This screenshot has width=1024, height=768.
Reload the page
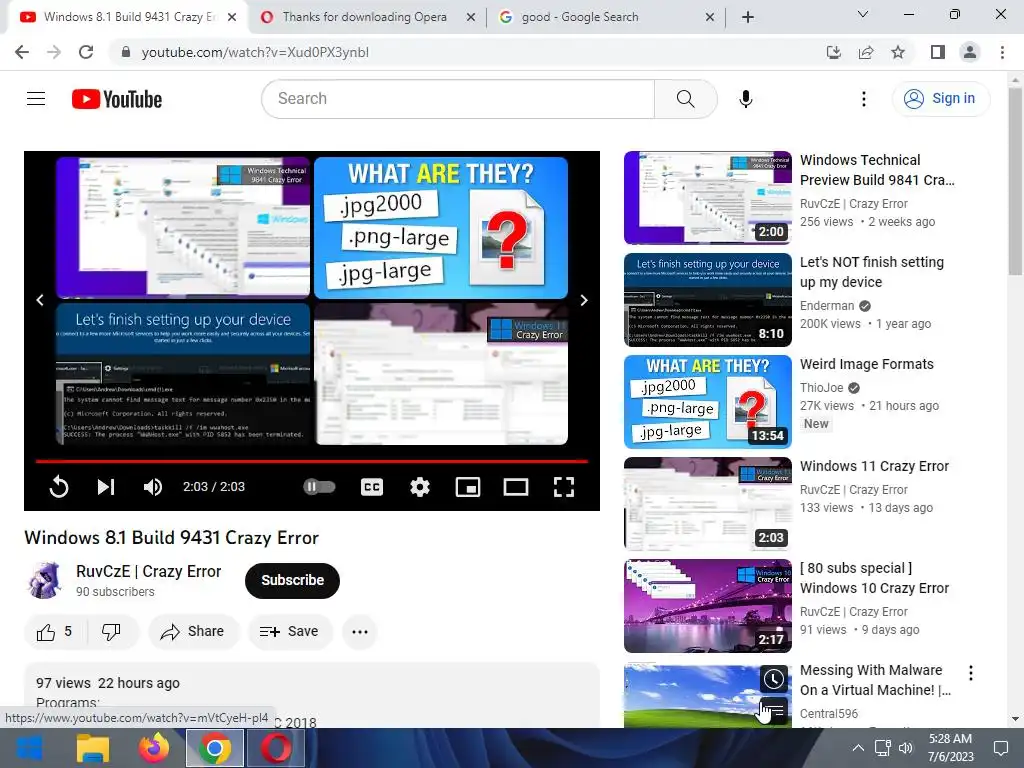click(86, 52)
